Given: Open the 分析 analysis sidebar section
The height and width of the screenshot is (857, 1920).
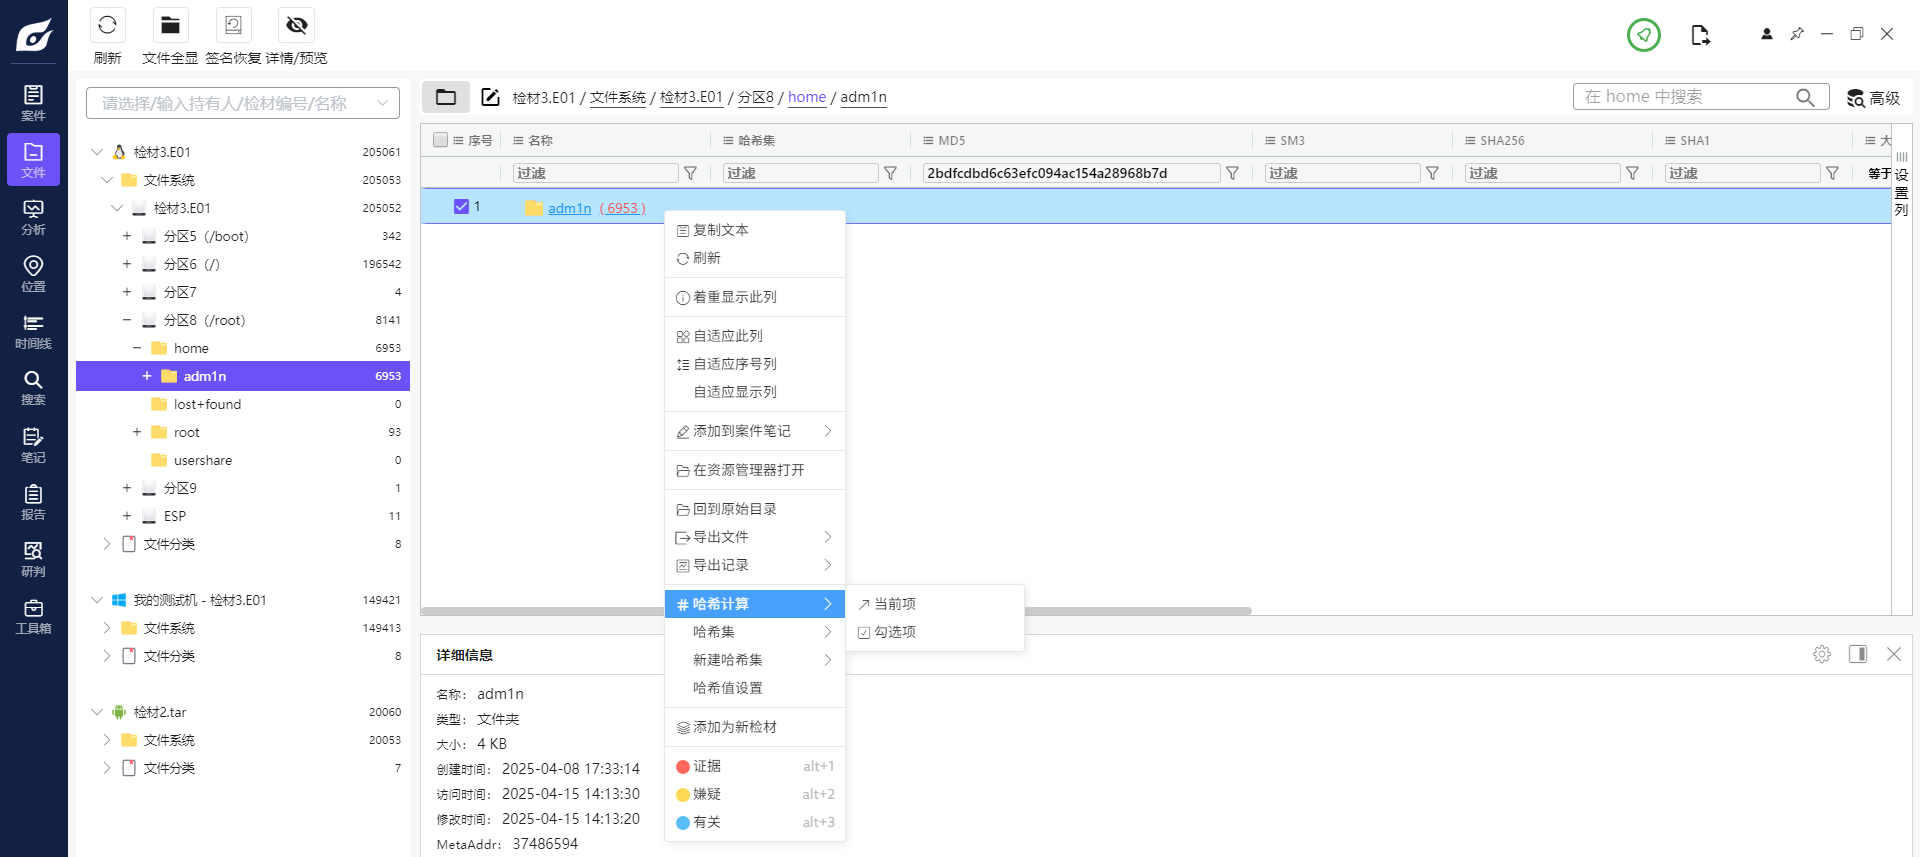Looking at the screenshot, I should point(33,216).
